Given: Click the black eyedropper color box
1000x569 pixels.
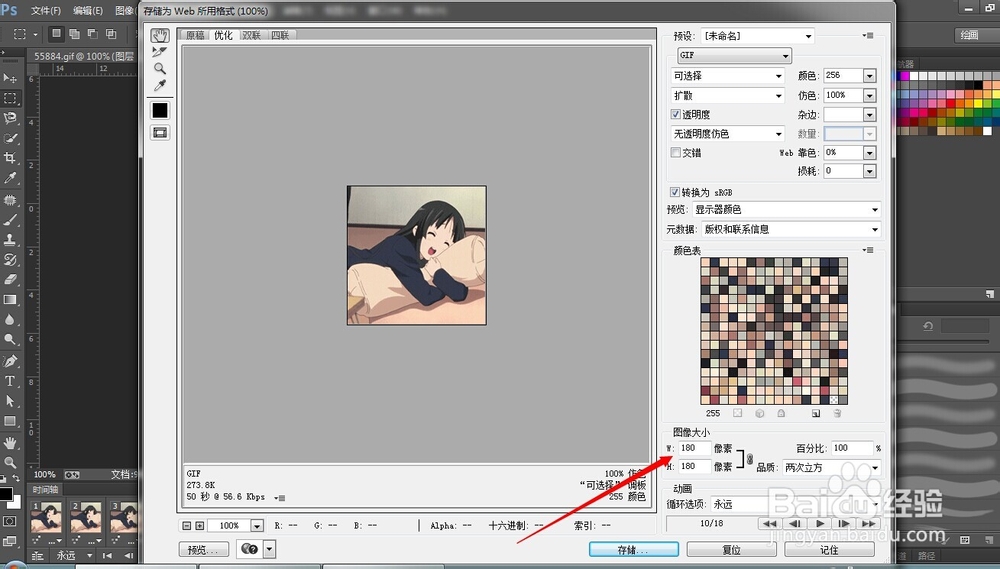Looking at the screenshot, I should pyautogui.click(x=159, y=110).
